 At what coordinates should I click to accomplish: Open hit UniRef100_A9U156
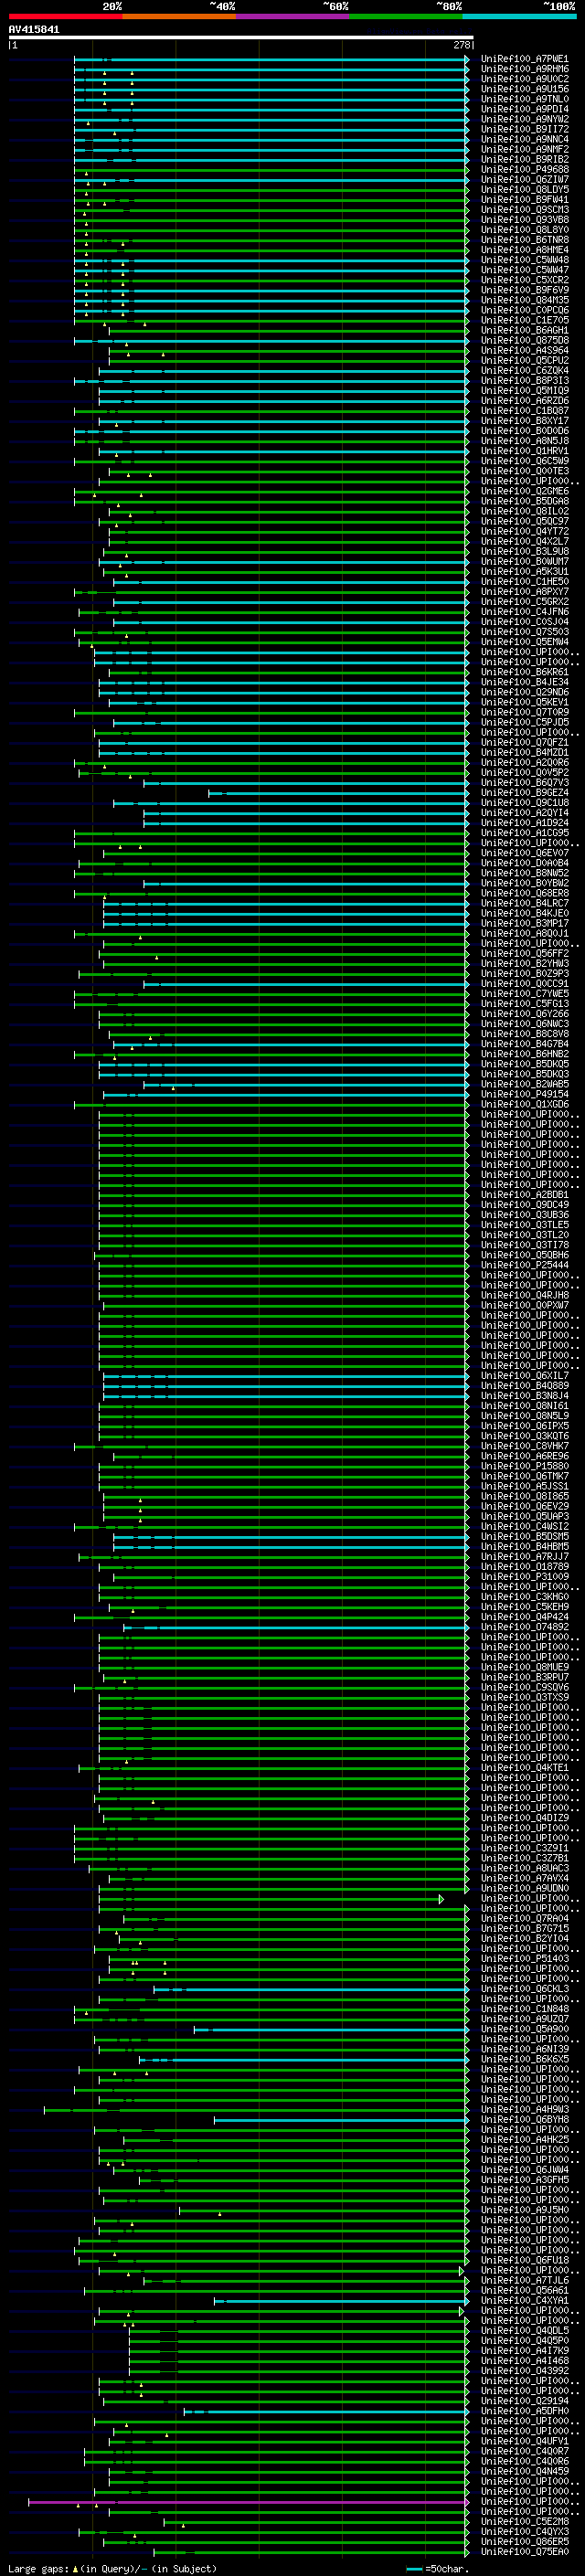point(524,89)
